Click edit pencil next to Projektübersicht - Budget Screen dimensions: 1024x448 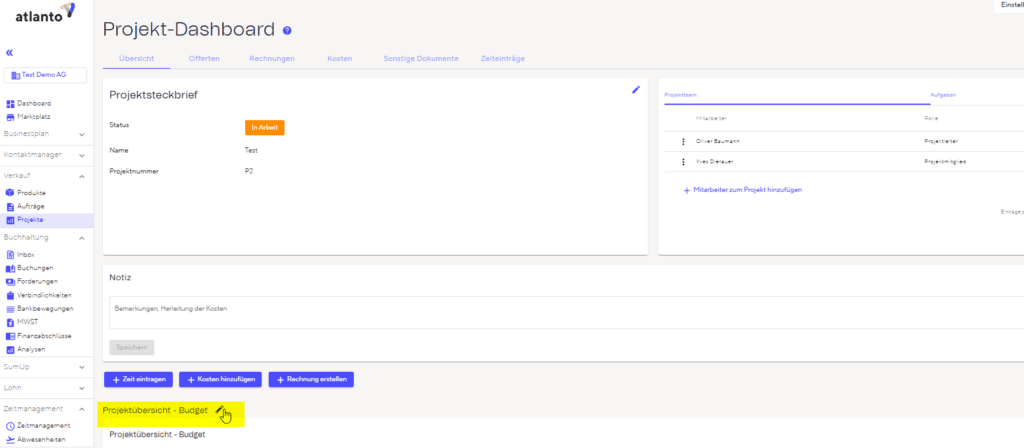click(x=220, y=410)
